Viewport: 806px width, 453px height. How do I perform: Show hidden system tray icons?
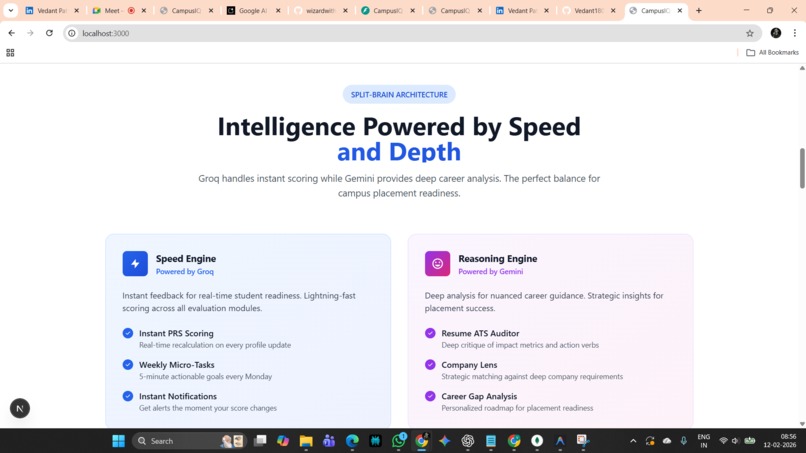pyautogui.click(x=633, y=441)
